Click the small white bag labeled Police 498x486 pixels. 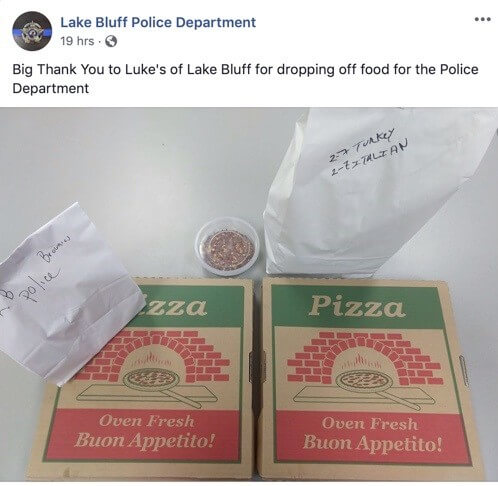[65, 293]
